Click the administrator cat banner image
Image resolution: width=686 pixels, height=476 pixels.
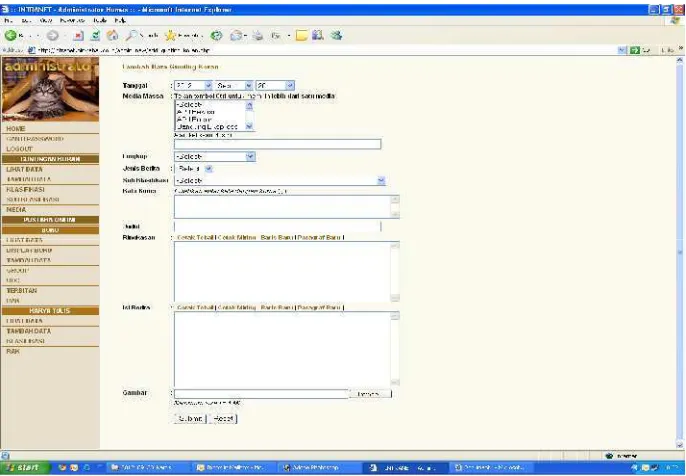pyautogui.click(x=50, y=89)
